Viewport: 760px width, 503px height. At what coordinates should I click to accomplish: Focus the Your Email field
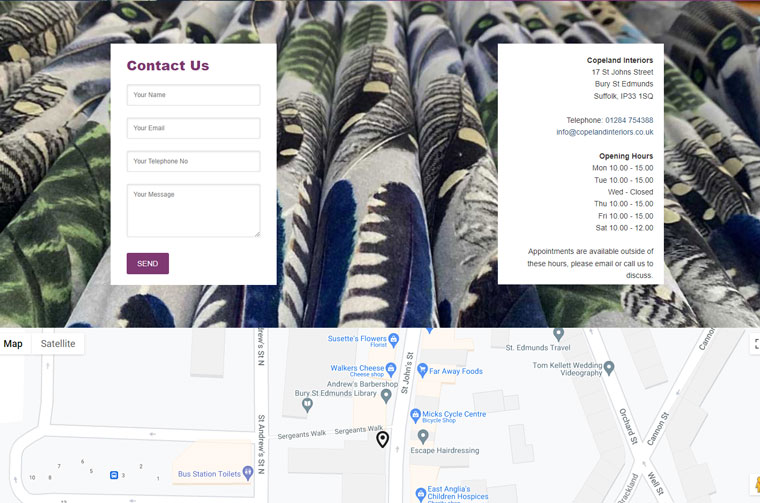click(193, 128)
